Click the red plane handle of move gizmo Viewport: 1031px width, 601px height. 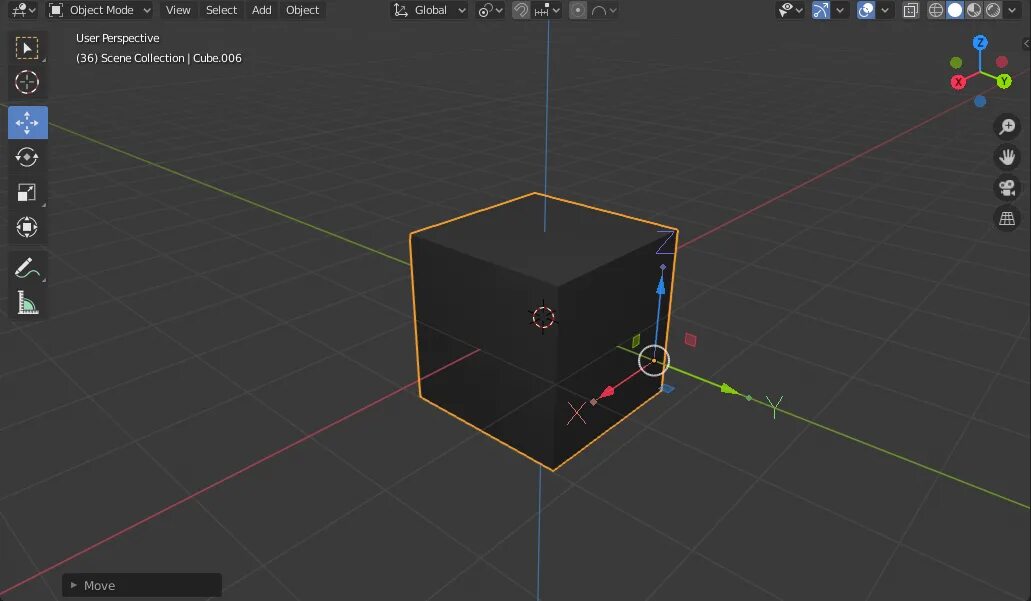tap(690, 339)
